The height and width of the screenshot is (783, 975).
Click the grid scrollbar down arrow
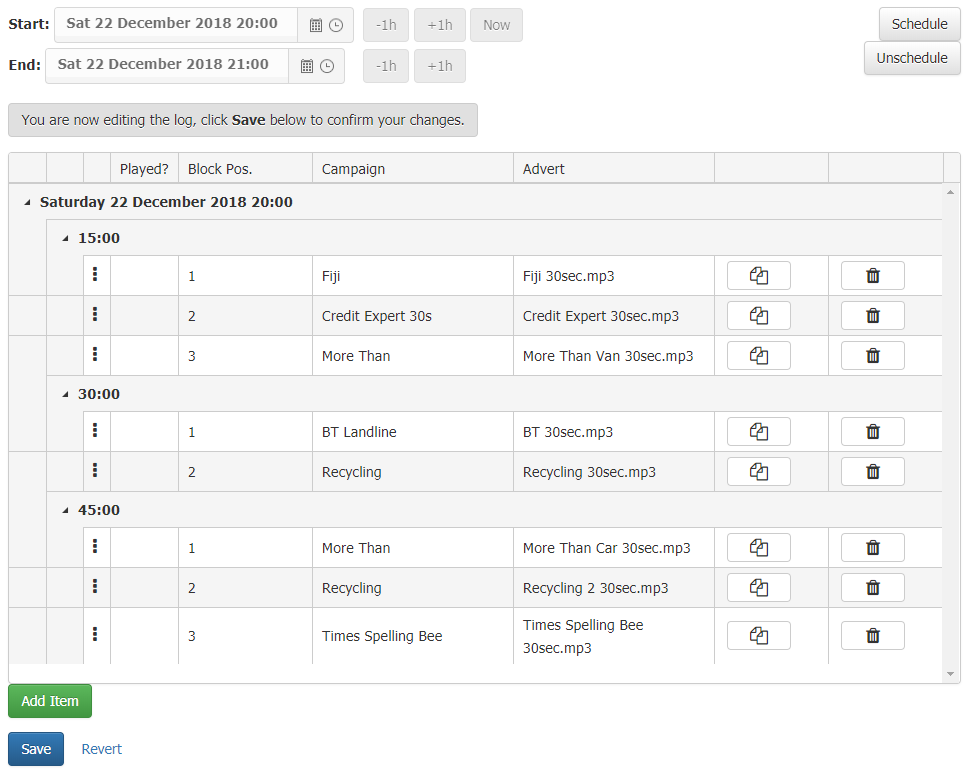click(x=951, y=675)
